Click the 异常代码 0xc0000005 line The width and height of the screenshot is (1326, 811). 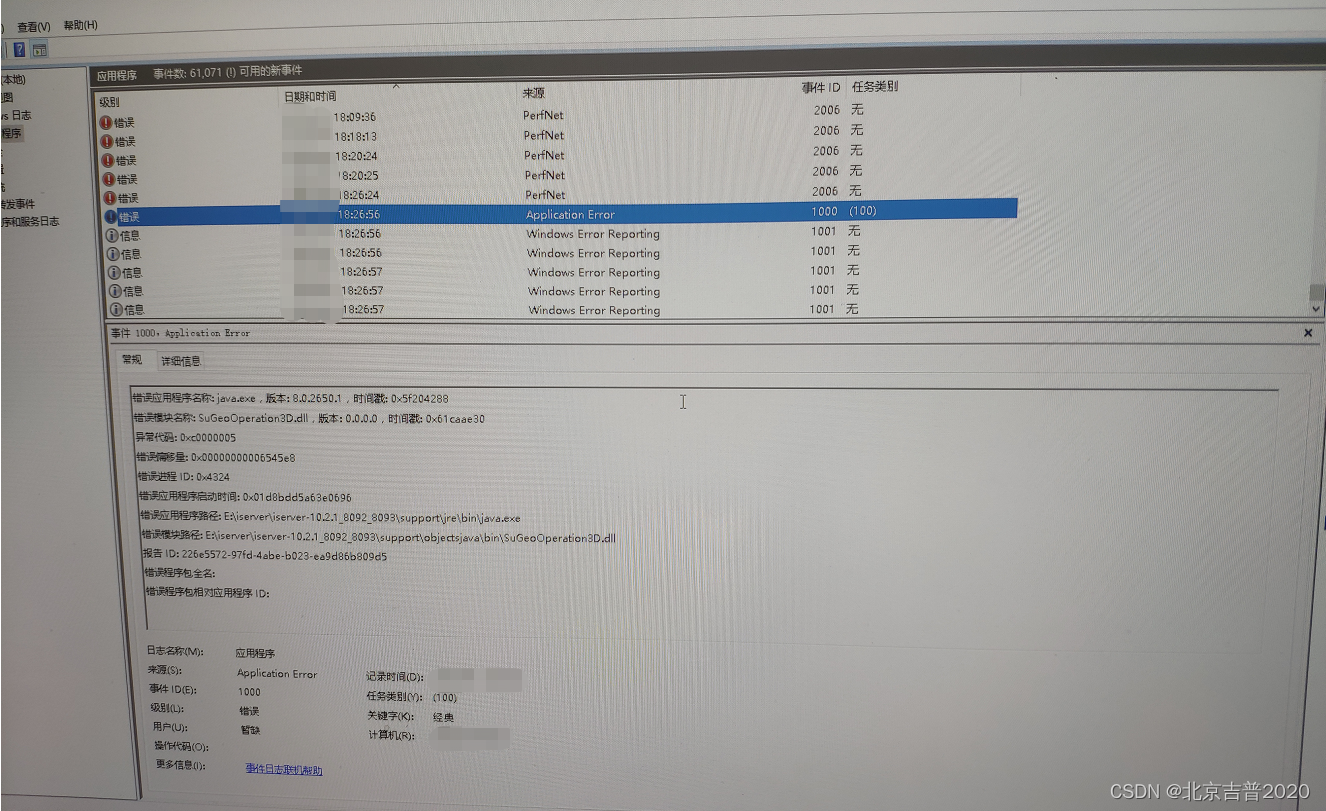coord(186,437)
